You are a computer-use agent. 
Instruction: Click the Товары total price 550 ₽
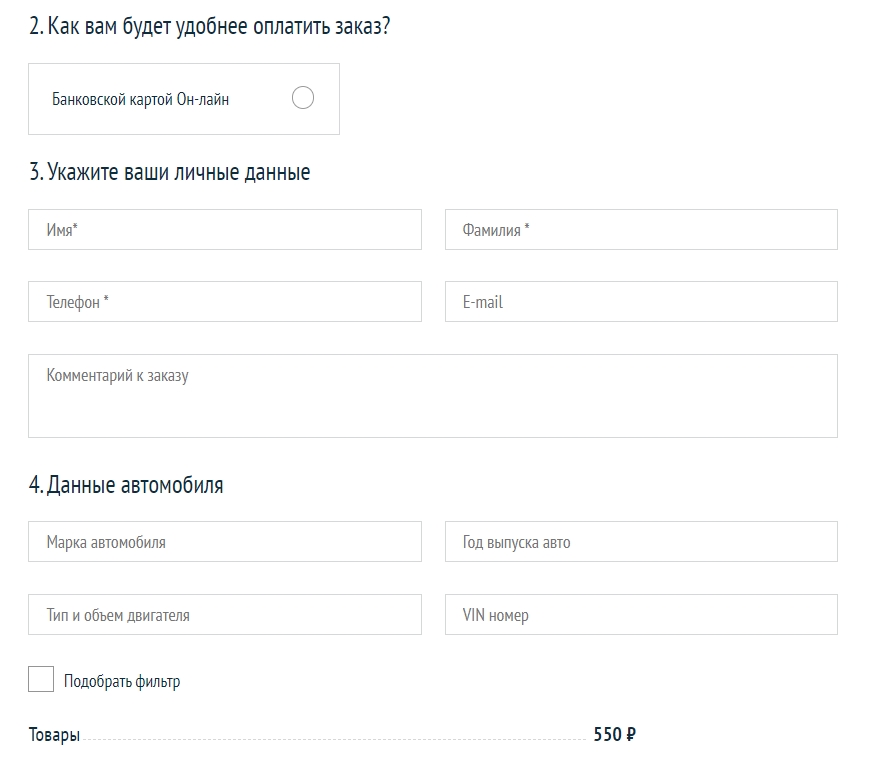coord(614,734)
